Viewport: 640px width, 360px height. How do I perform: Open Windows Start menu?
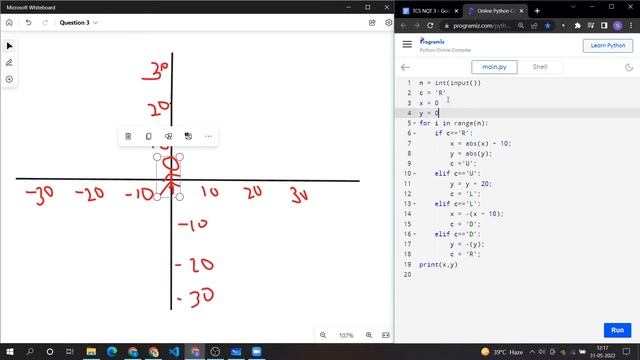(9, 351)
